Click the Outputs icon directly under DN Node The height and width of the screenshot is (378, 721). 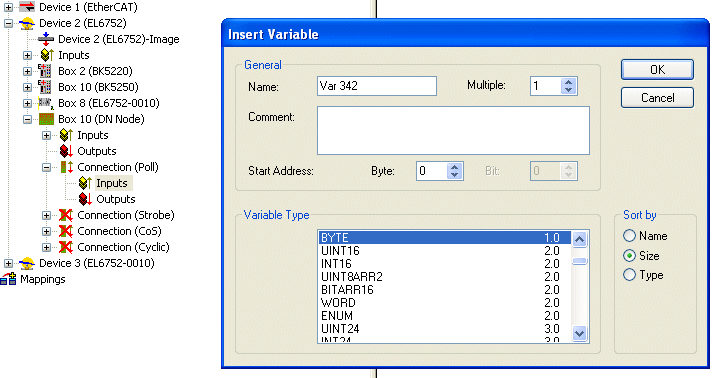coord(66,151)
